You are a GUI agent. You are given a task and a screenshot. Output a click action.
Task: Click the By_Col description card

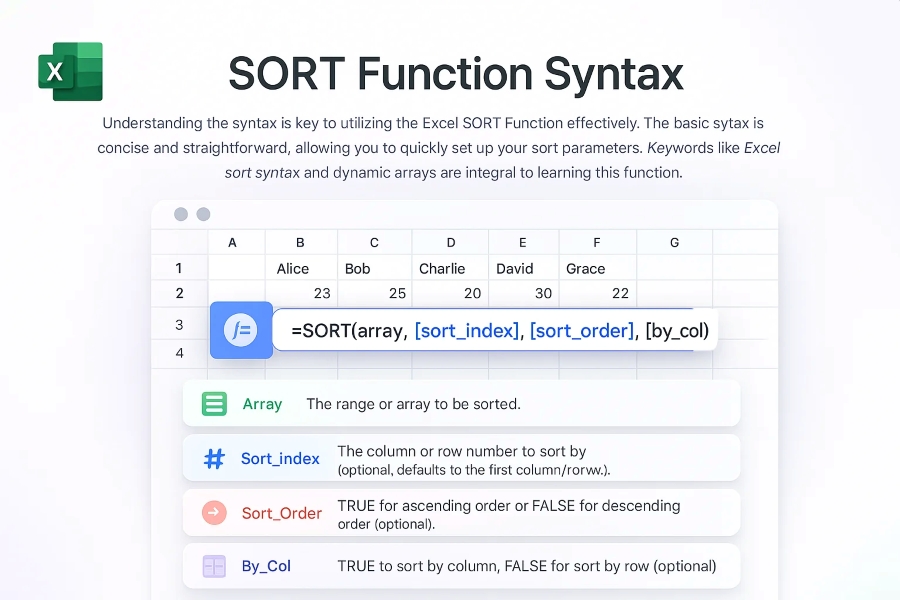[526, 566]
